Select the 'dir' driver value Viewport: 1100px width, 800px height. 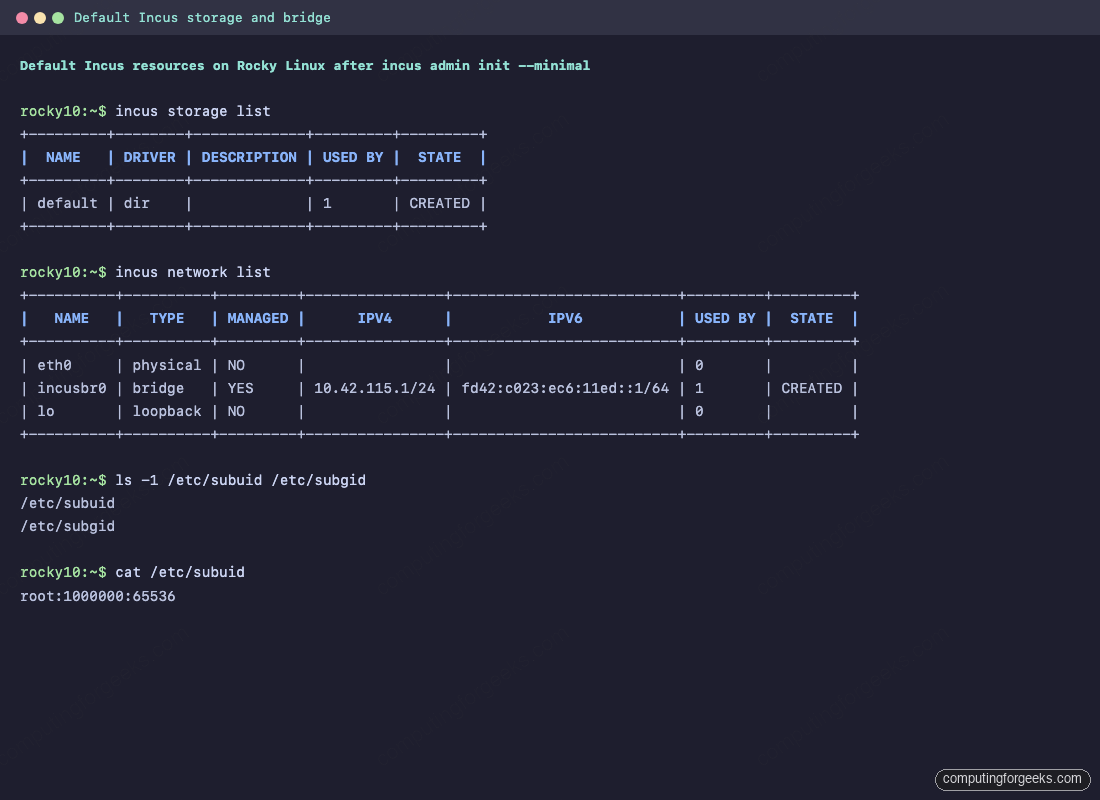tap(137, 203)
